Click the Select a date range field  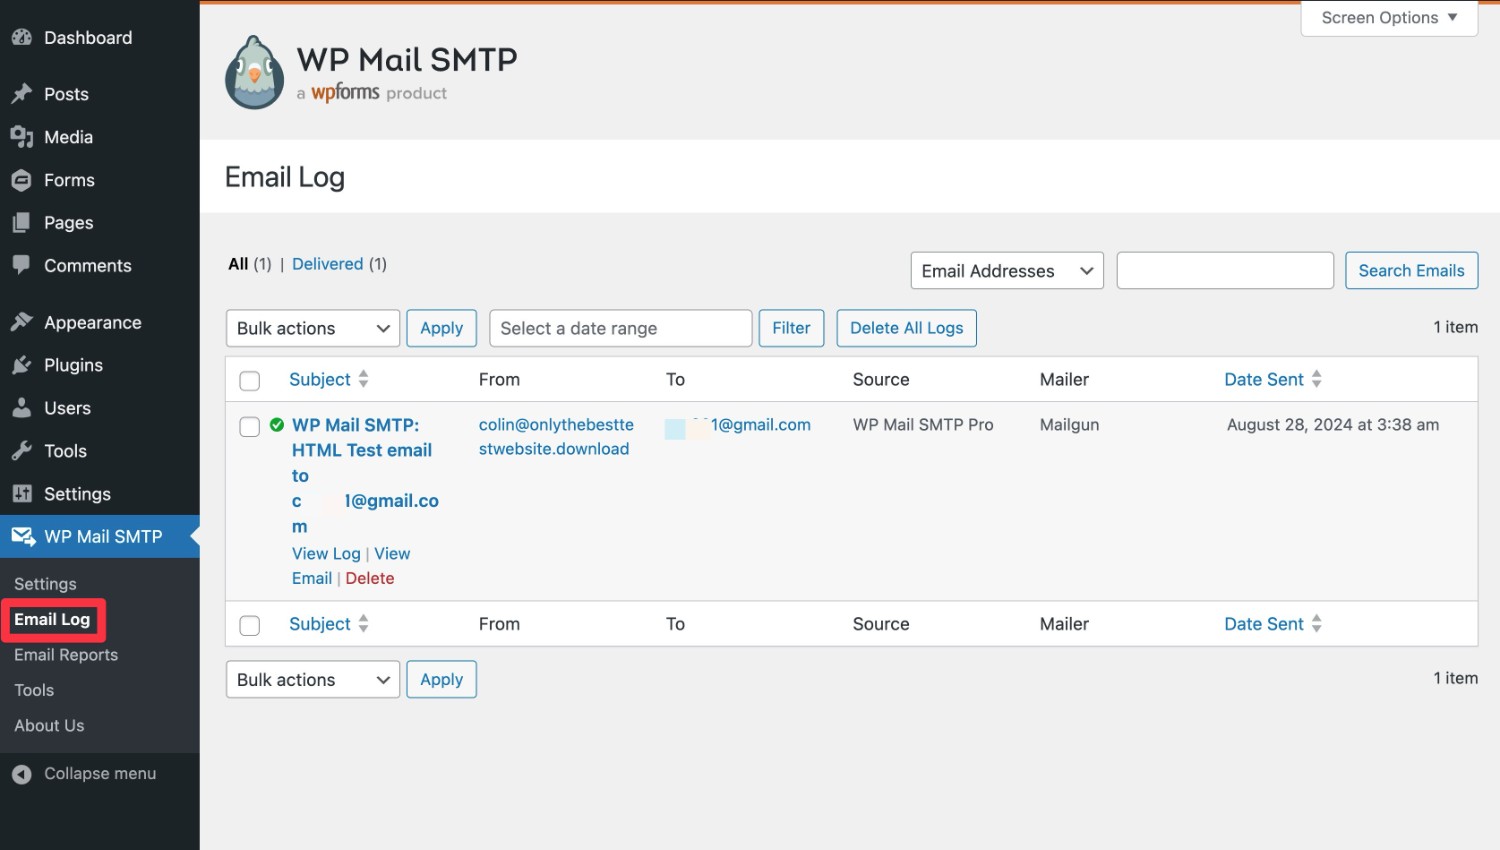click(x=620, y=328)
